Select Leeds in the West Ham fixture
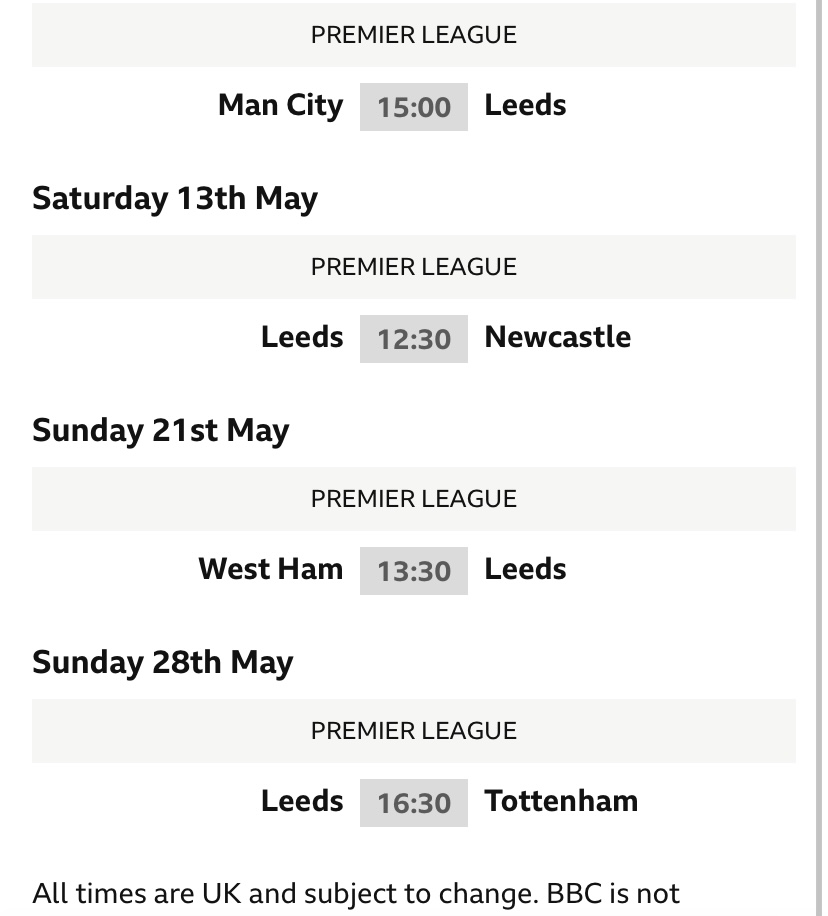828x916 pixels. (x=525, y=569)
